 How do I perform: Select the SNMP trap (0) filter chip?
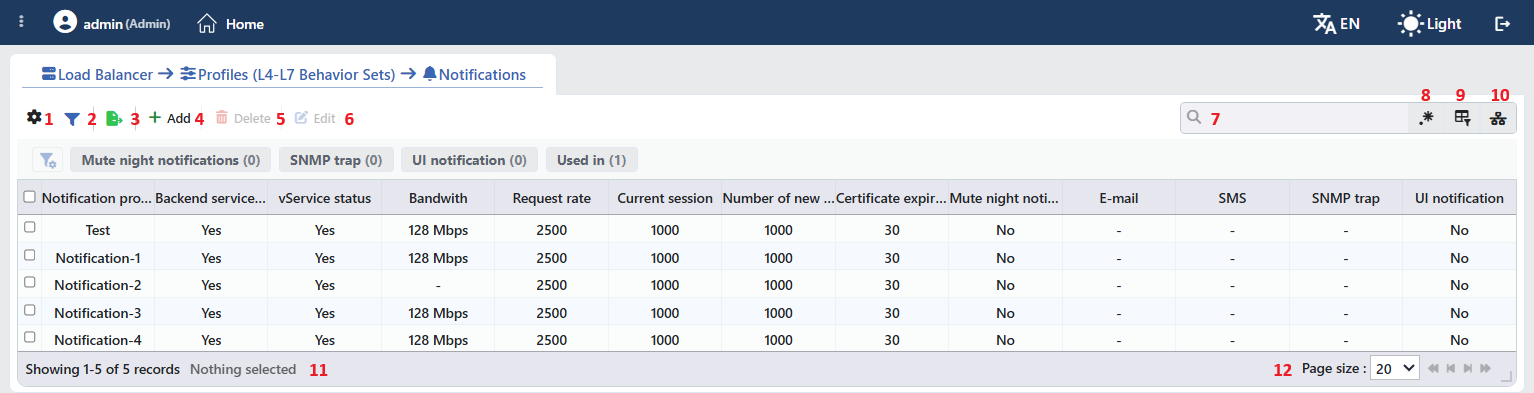(x=336, y=160)
